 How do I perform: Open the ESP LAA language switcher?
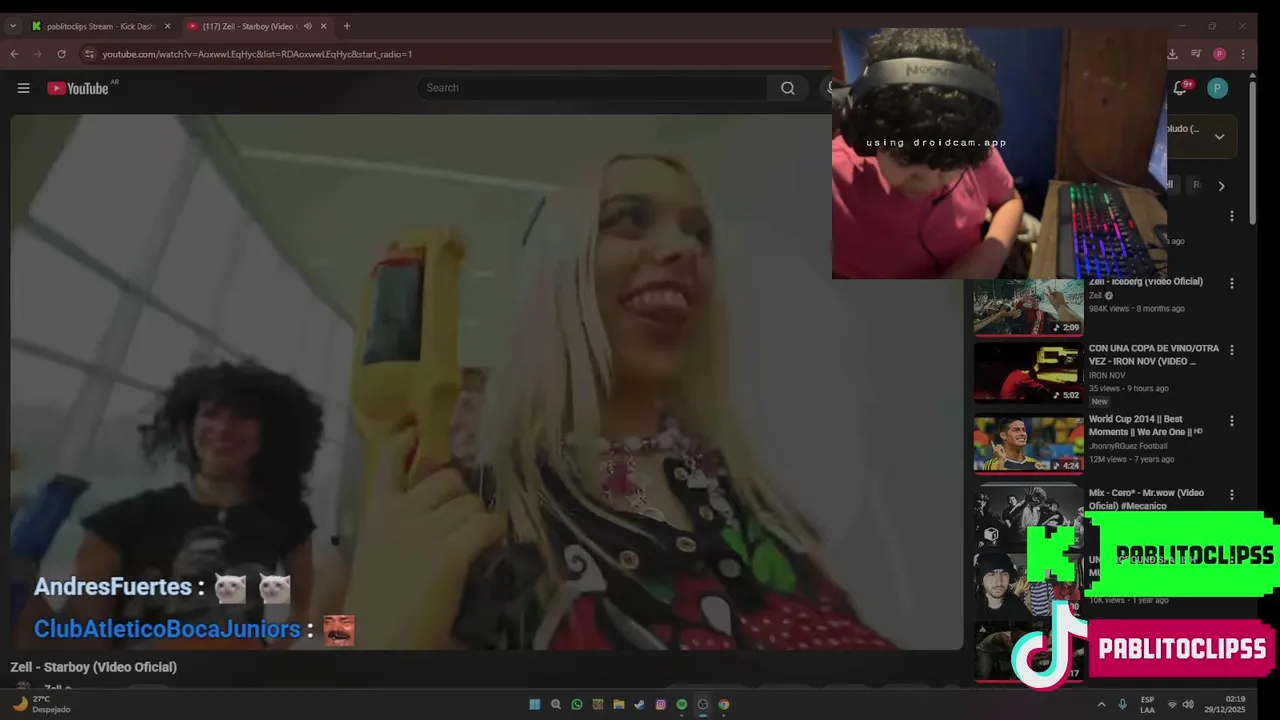(x=1147, y=704)
